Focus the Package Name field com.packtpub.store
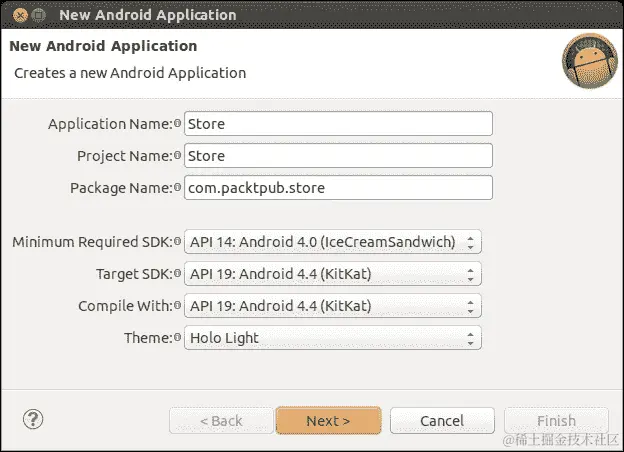This screenshot has width=624, height=452. point(338,187)
